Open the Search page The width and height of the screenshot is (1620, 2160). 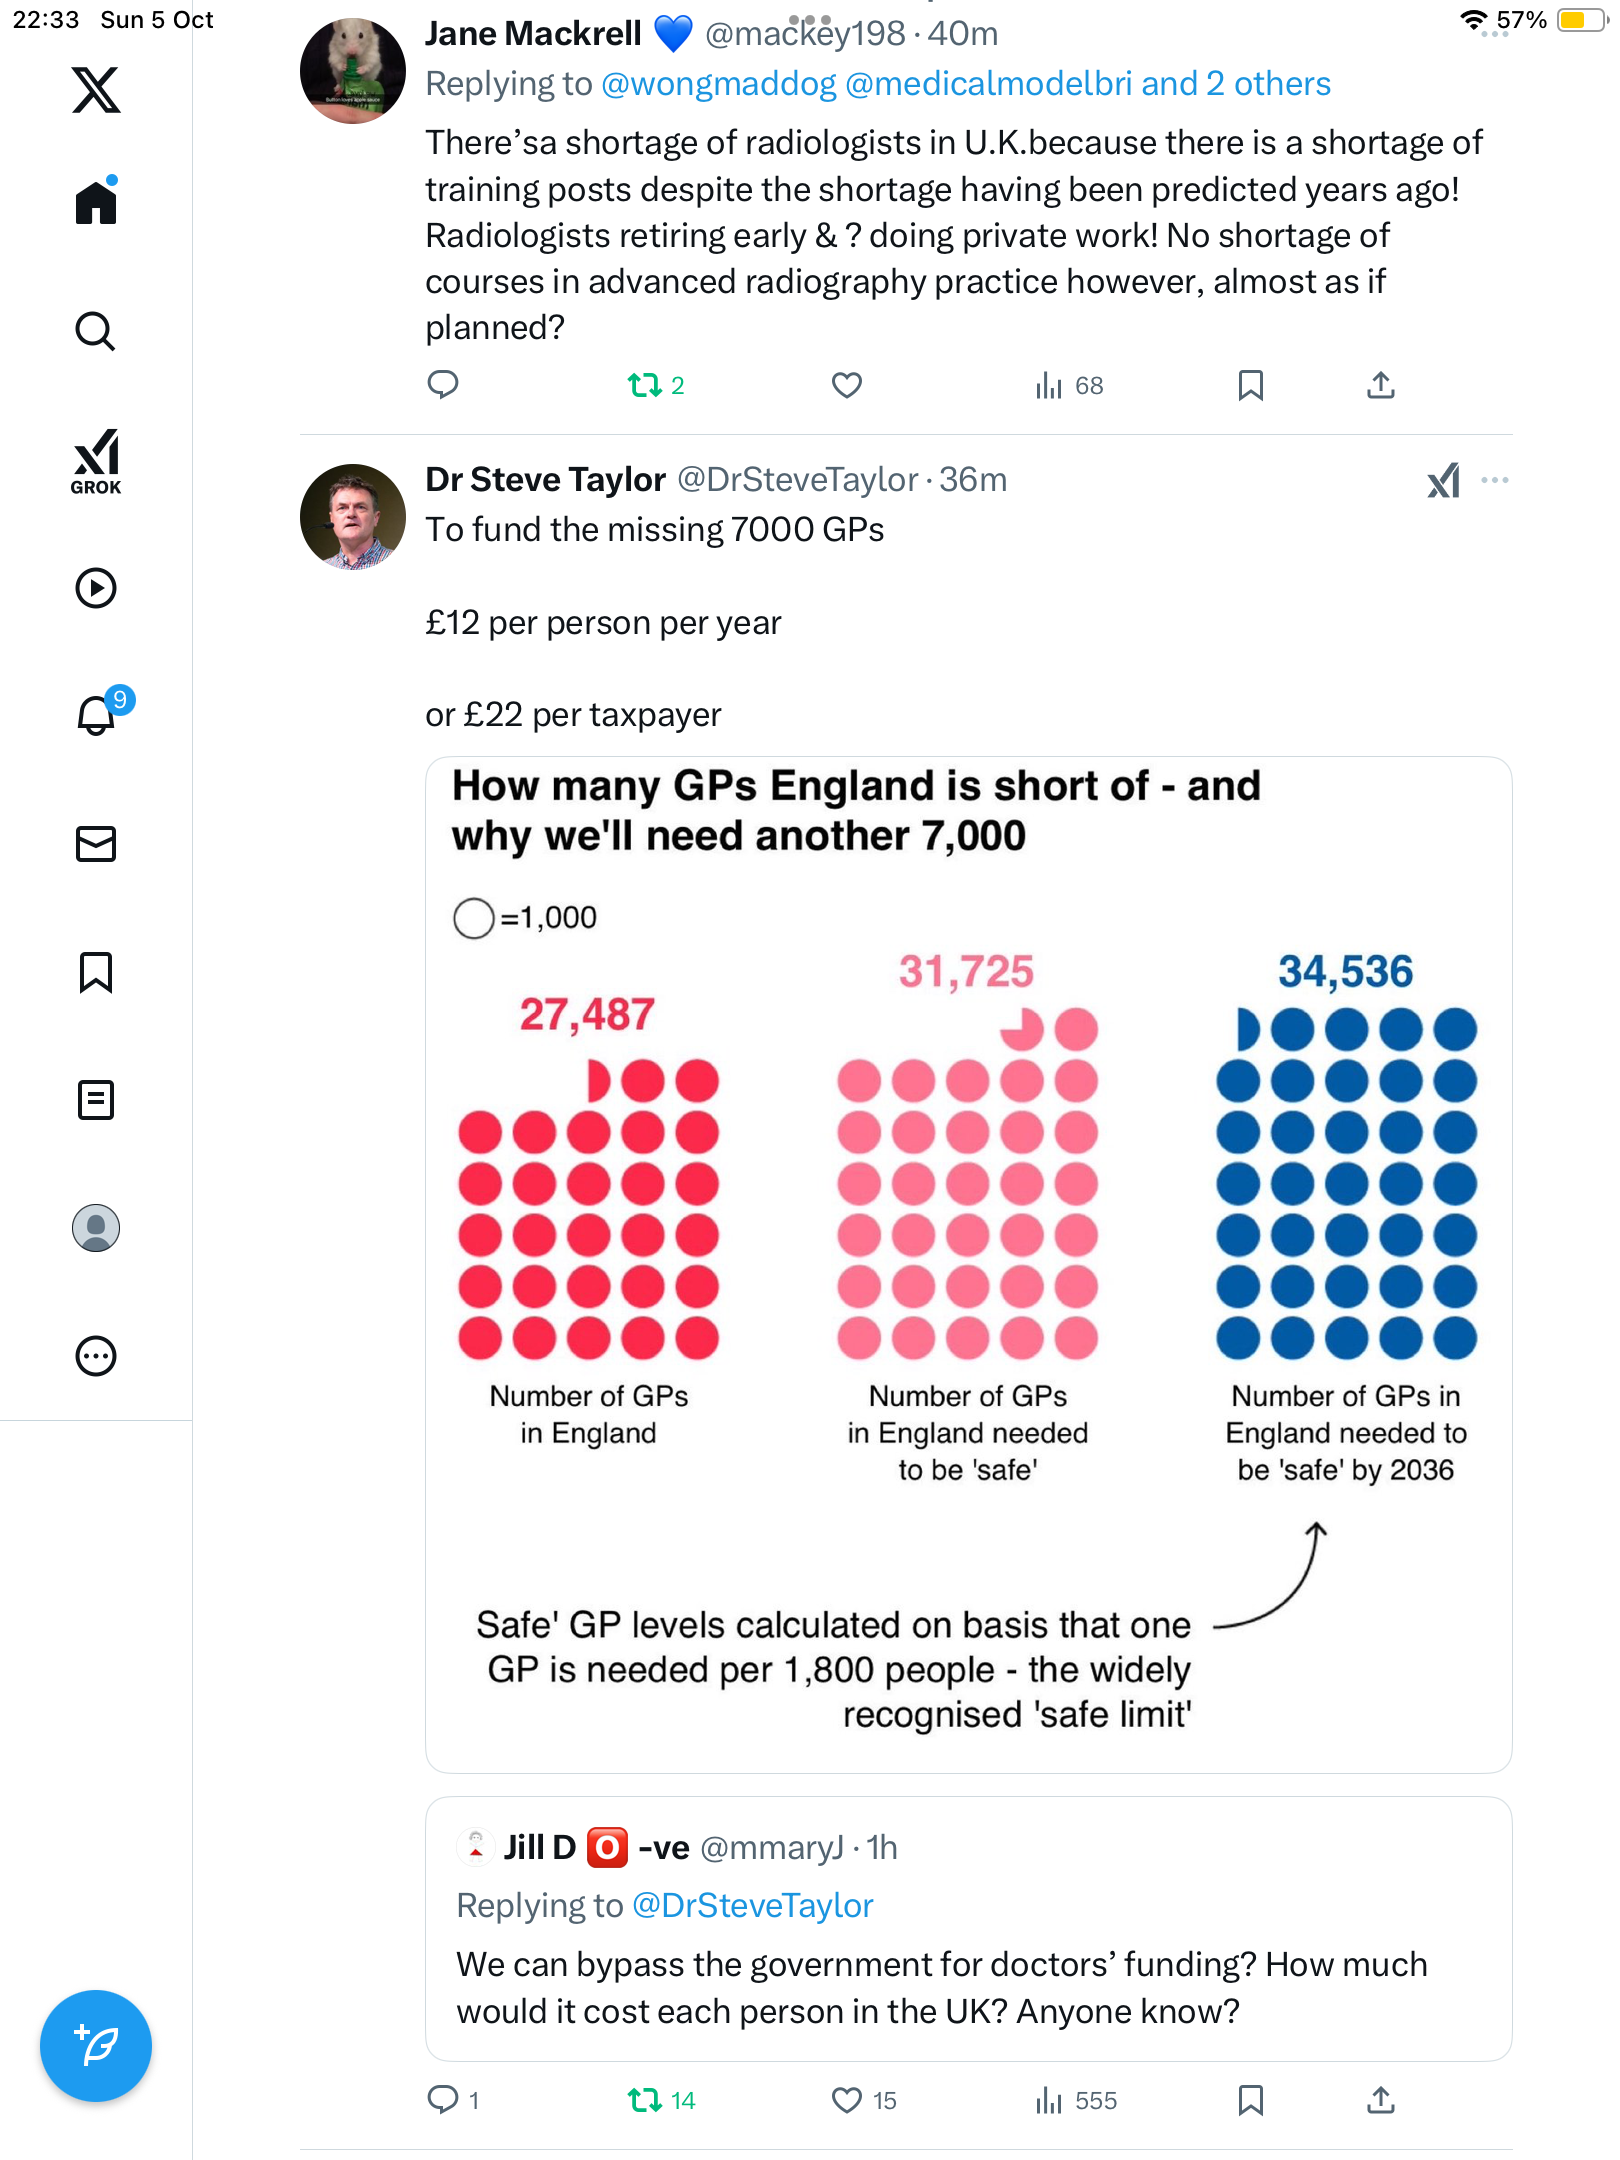(96, 331)
